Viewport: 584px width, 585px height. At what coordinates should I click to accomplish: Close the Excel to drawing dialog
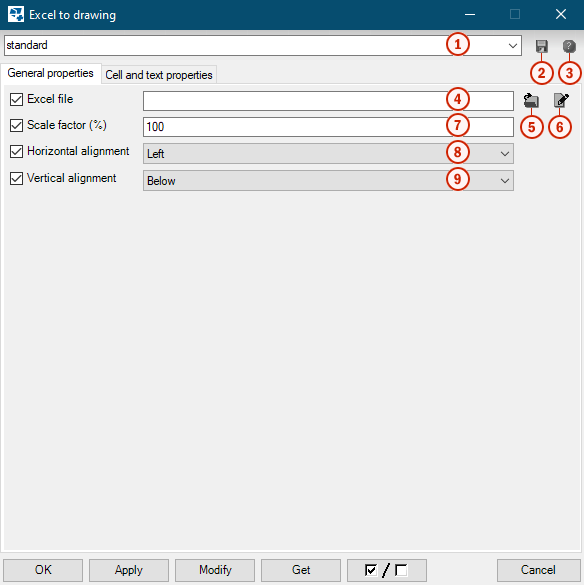(x=560, y=15)
